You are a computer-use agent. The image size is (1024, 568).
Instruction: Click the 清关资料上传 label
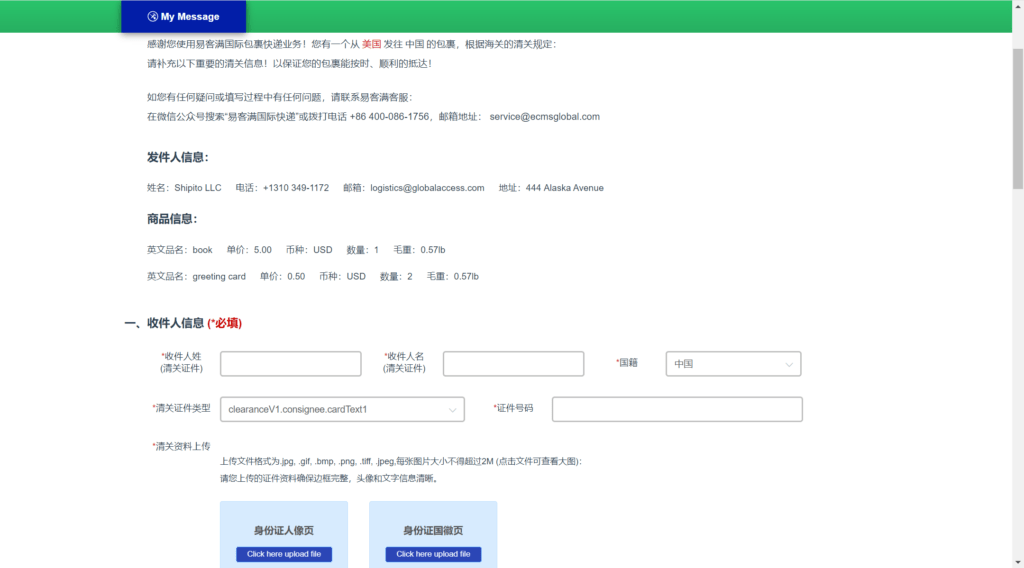pyautogui.click(x=183, y=447)
